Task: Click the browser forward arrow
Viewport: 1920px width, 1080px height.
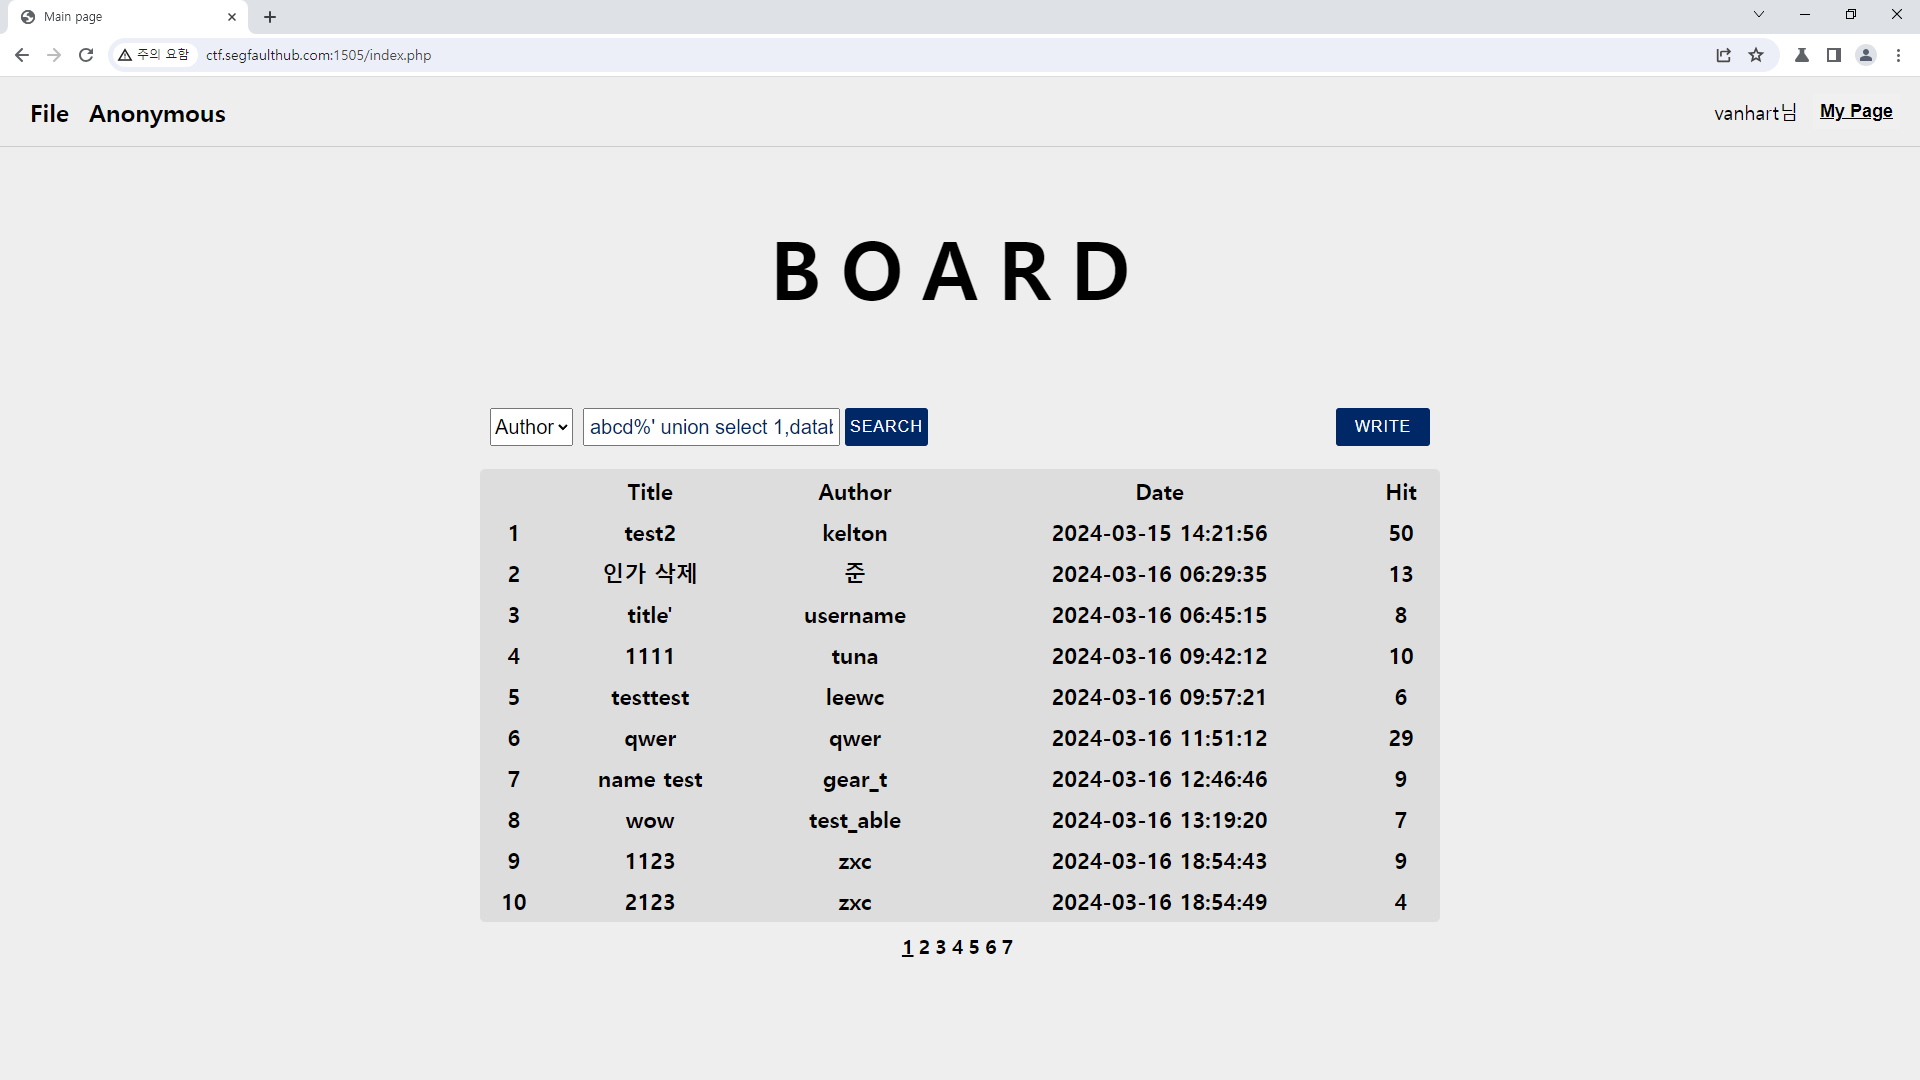Action: (54, 55)
